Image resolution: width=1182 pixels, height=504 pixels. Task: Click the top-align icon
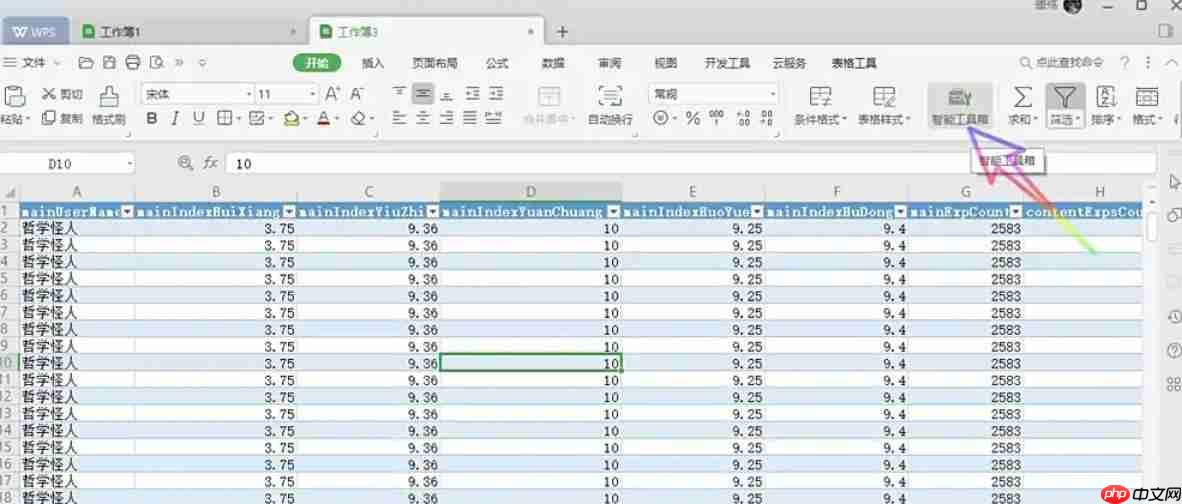tap(400, 93)
